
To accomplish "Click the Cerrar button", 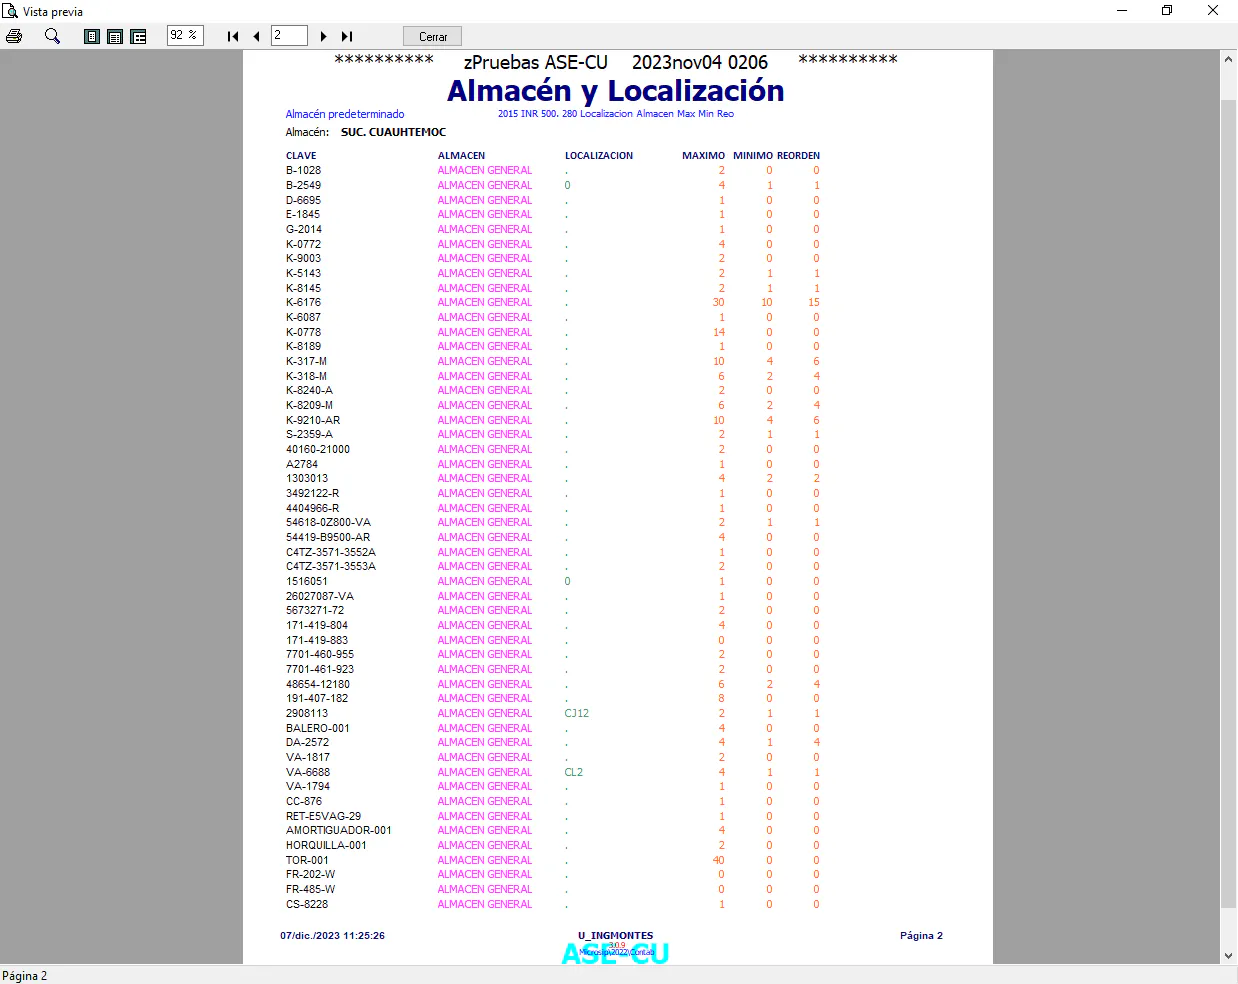I will (433, 36).
